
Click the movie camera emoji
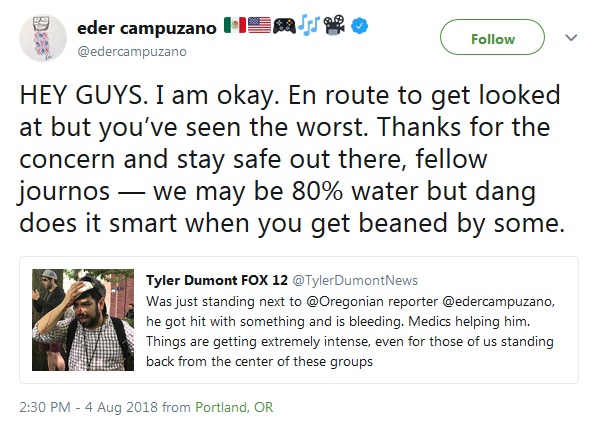coord(334,25)
